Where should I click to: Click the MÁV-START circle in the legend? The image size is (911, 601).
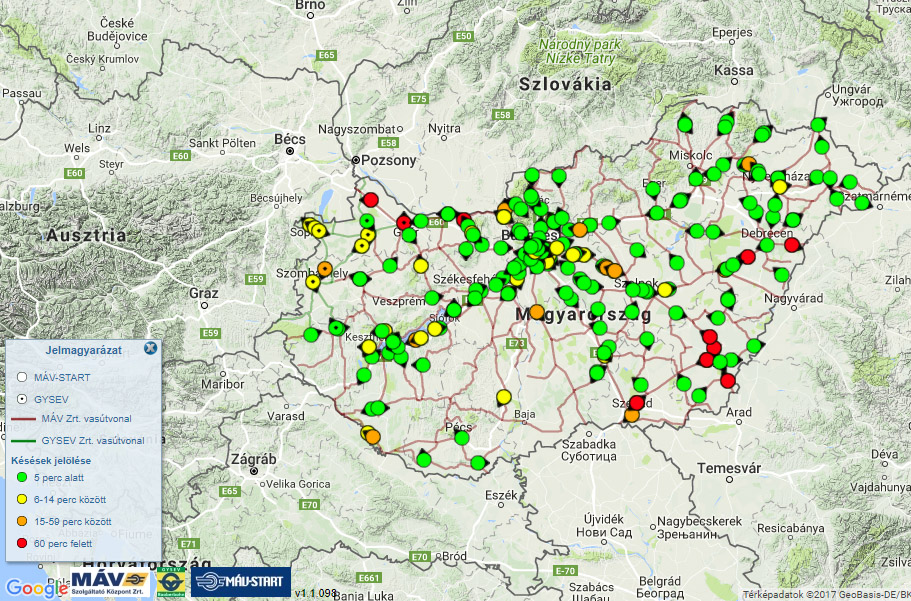pyautogui.click(x=21, y=377)
